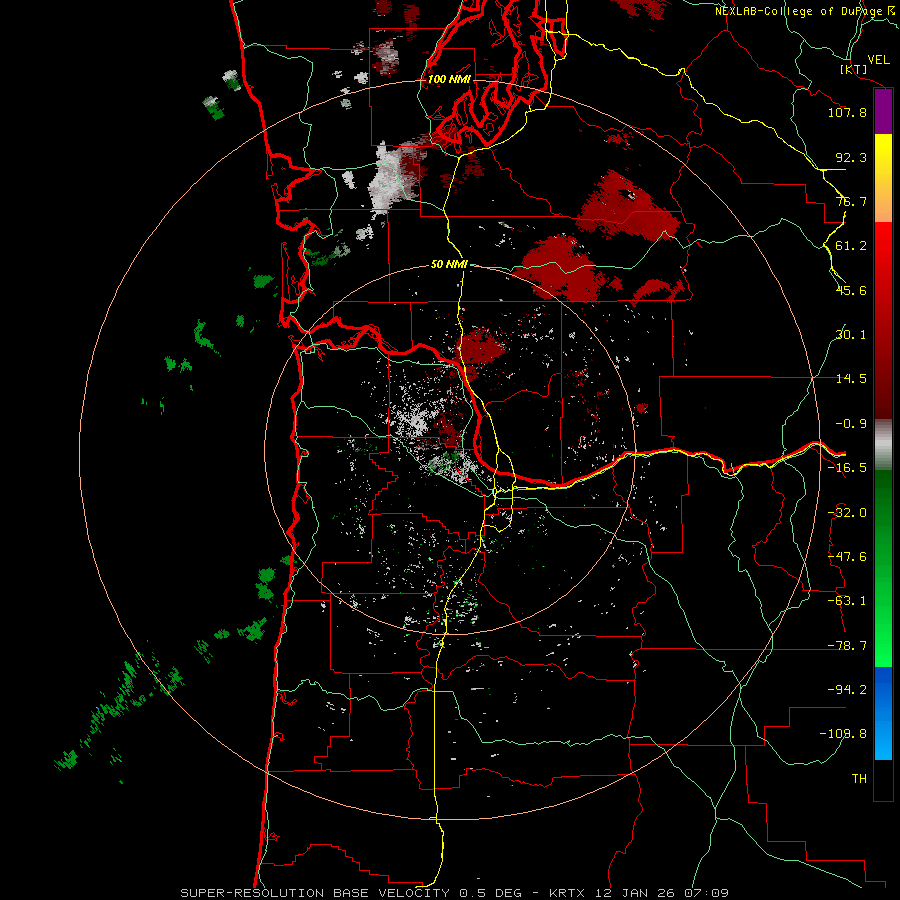Viewport: 900px width, 900px height.
Task: Click the blue segment of velocity color bar
Action: coord(883,713)
